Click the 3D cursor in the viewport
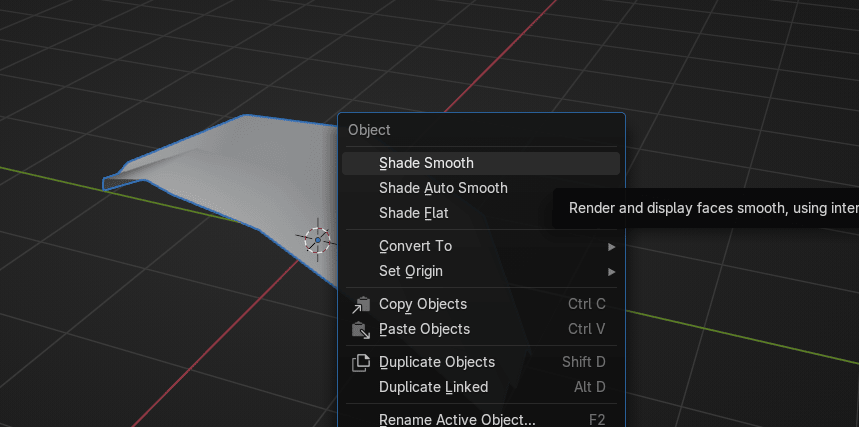This screenshot has height=427, width=859. 317,240
